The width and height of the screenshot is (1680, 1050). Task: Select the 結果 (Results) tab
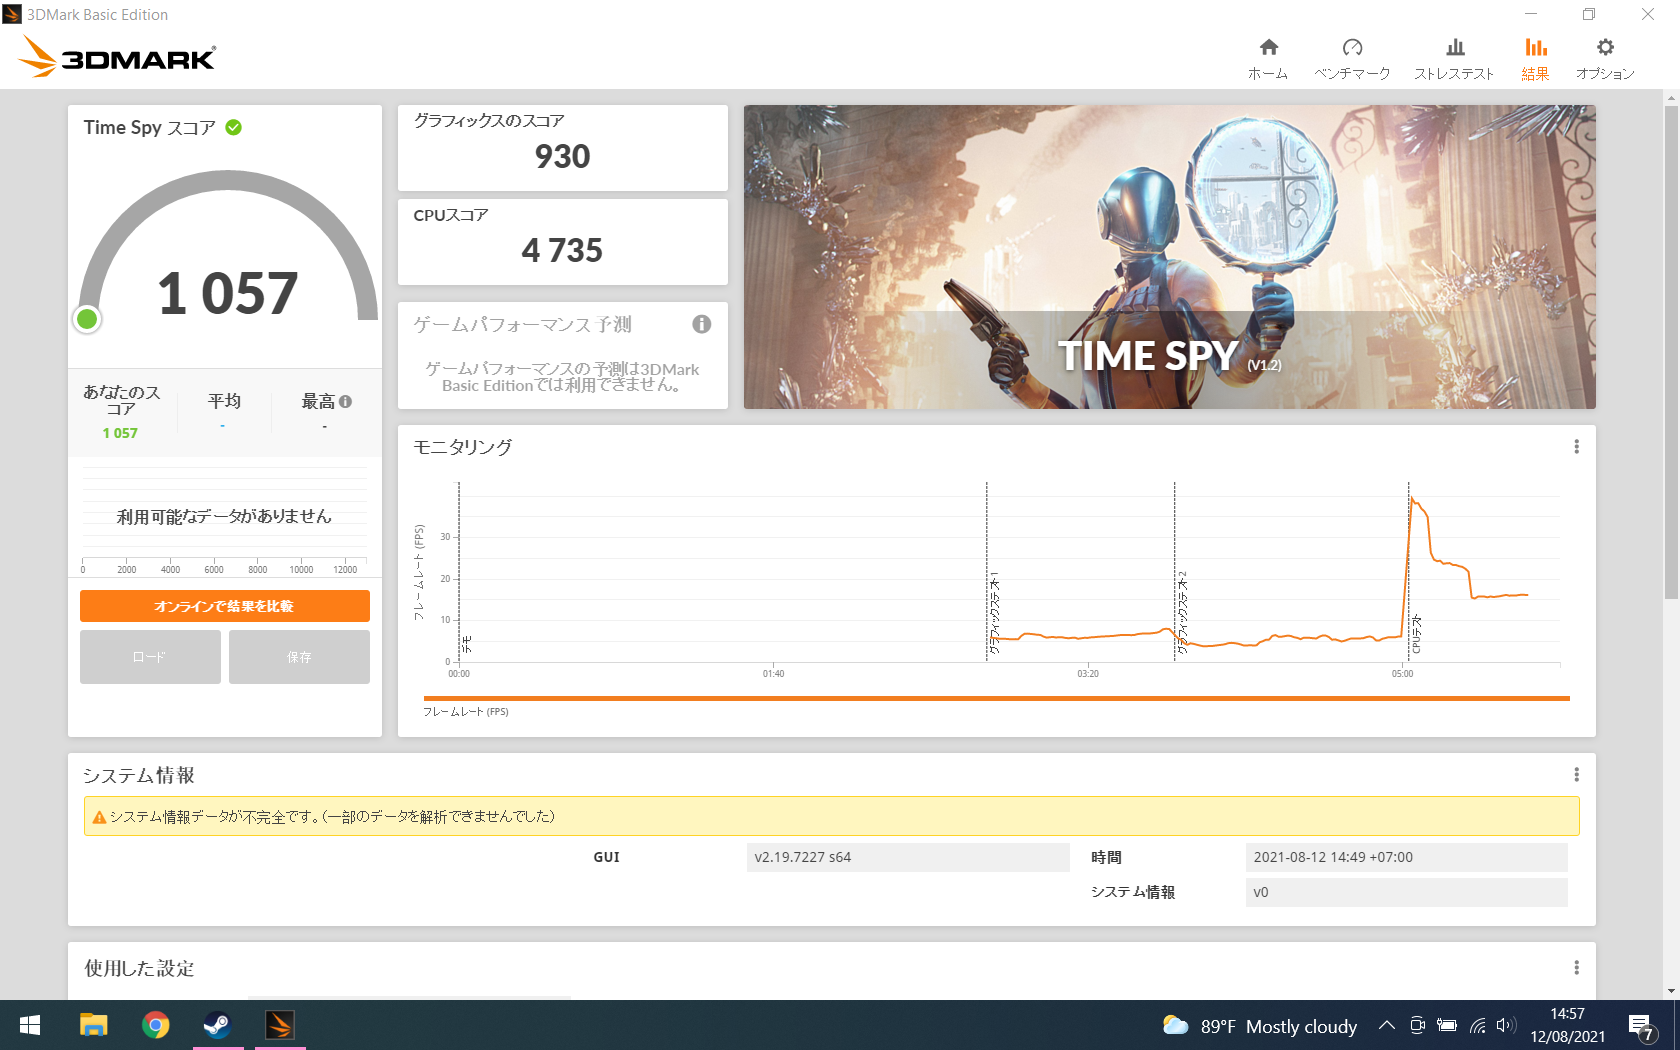[1535, 59]
